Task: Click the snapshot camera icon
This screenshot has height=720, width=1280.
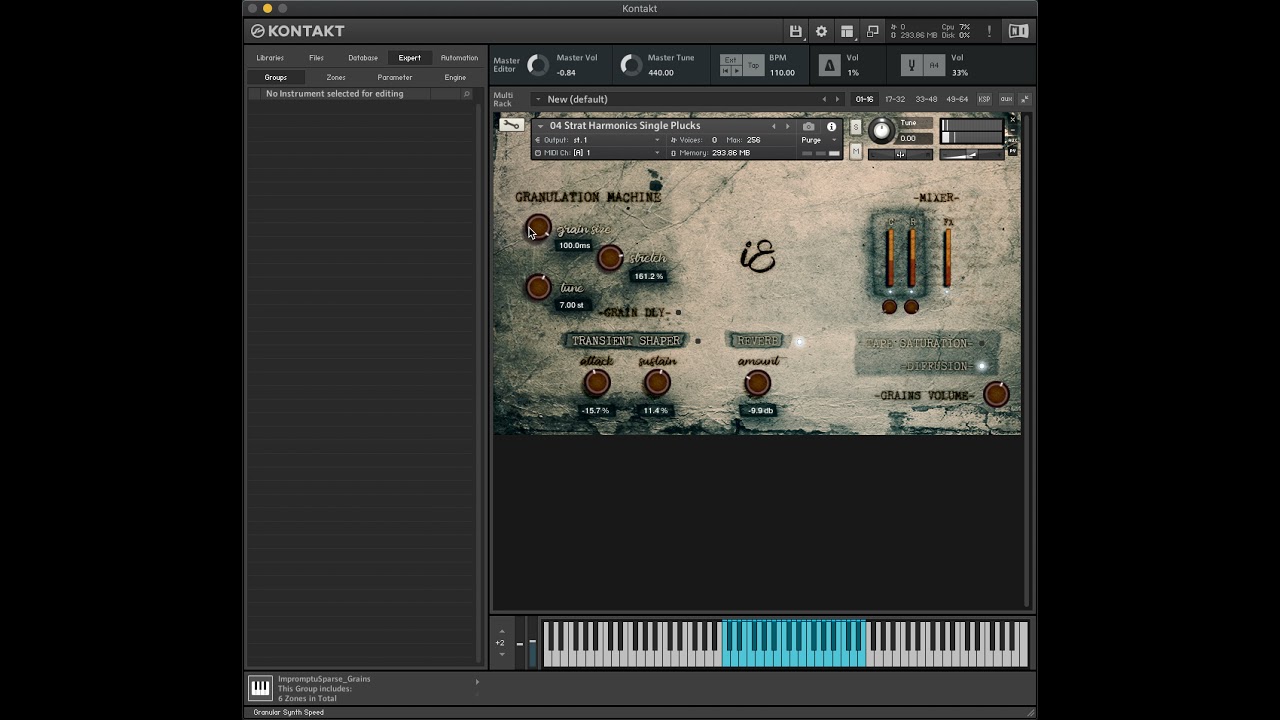Action: pos(809,126)
